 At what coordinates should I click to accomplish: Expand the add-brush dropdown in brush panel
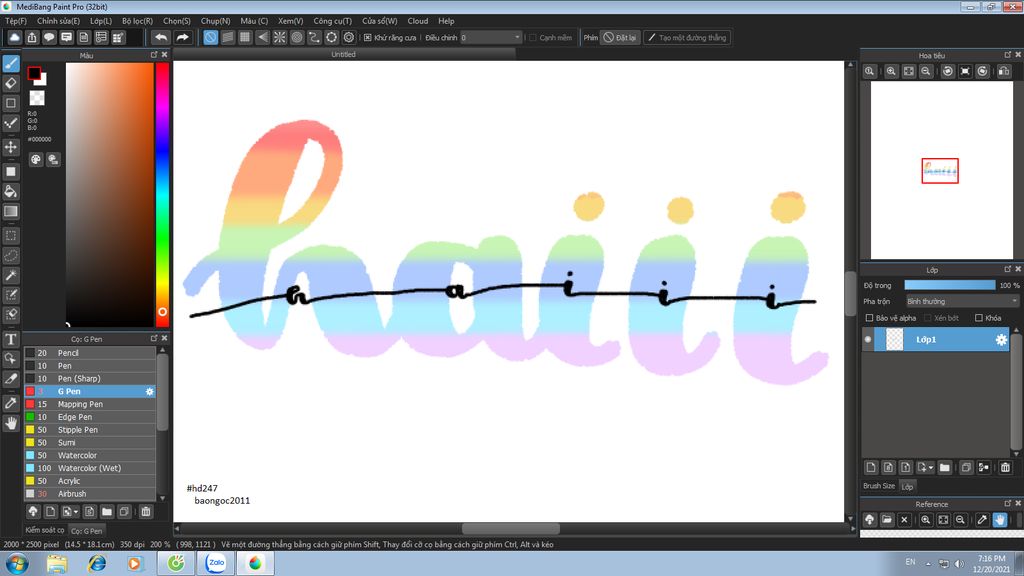point(76,512)
